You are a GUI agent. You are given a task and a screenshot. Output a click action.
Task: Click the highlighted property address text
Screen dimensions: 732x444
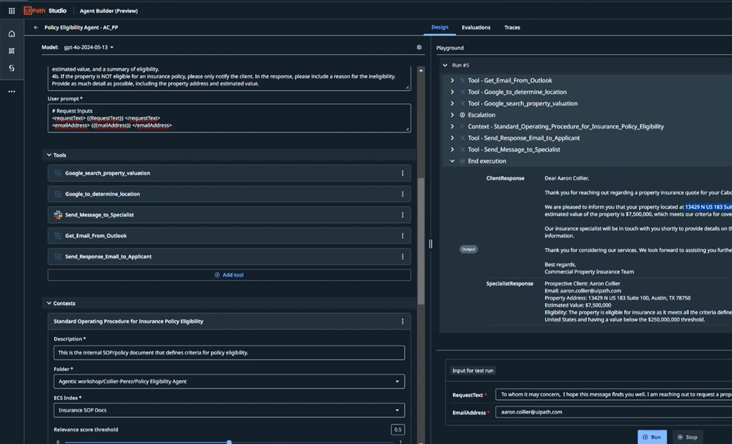pyautogui.click(x=708, y=207)
